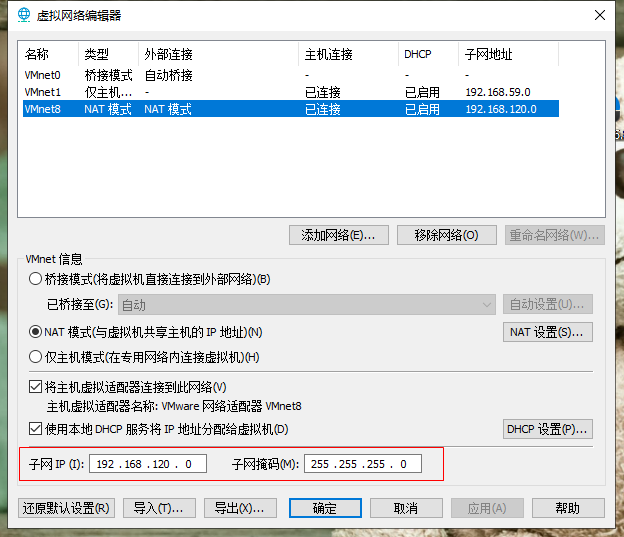
Task: Click the 重命名网络(W)... button
Action: click(x=555, y=235)
